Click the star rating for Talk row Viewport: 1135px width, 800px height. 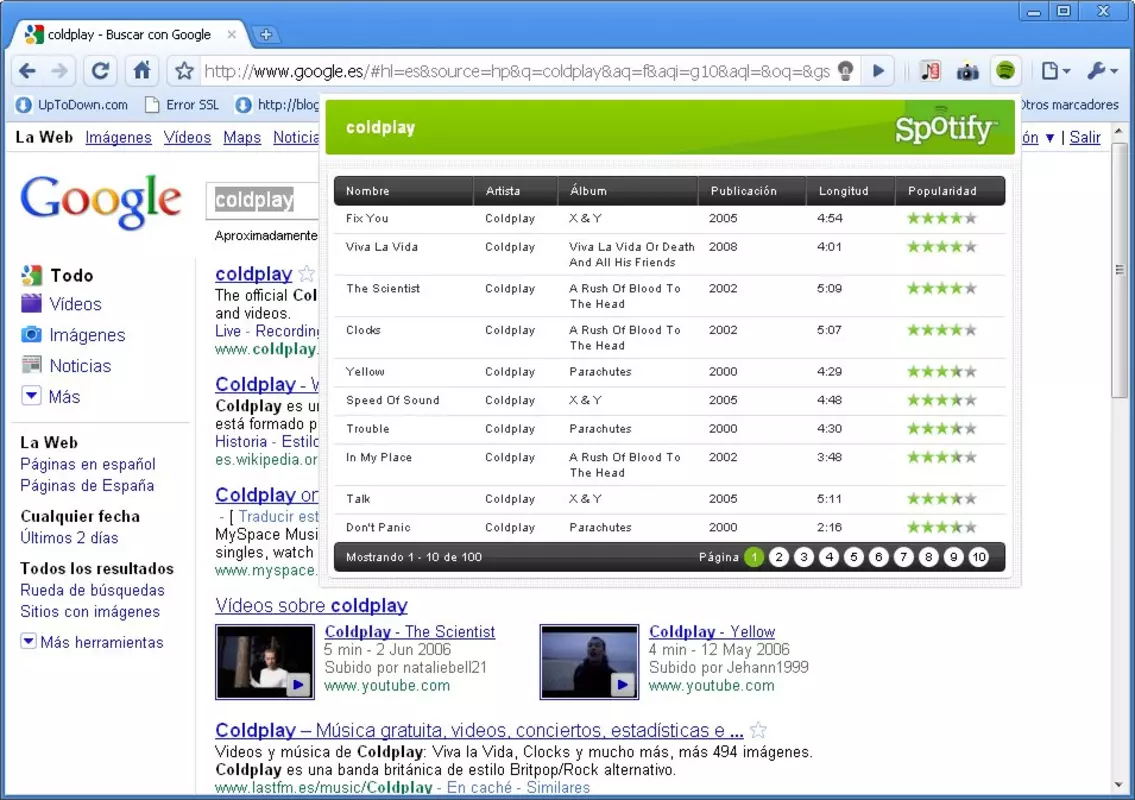point(942,499)
